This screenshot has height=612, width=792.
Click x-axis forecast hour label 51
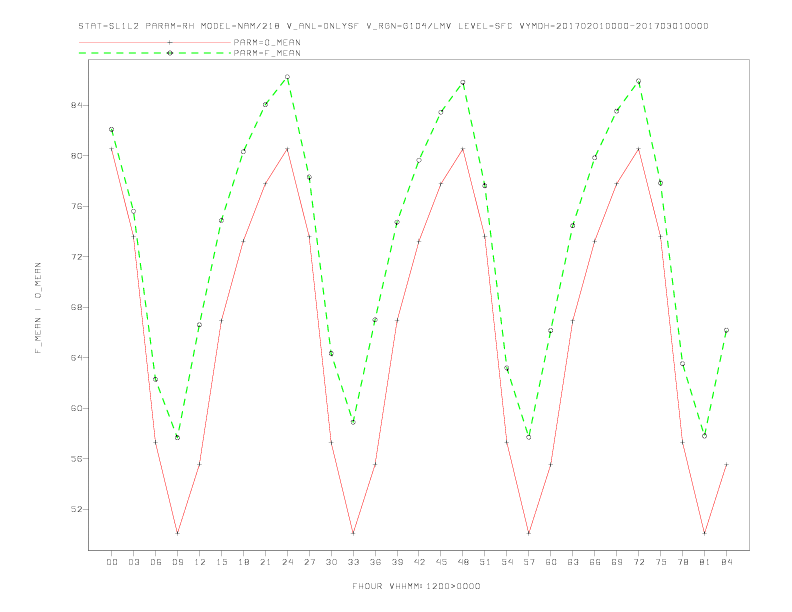pos(485,562)
